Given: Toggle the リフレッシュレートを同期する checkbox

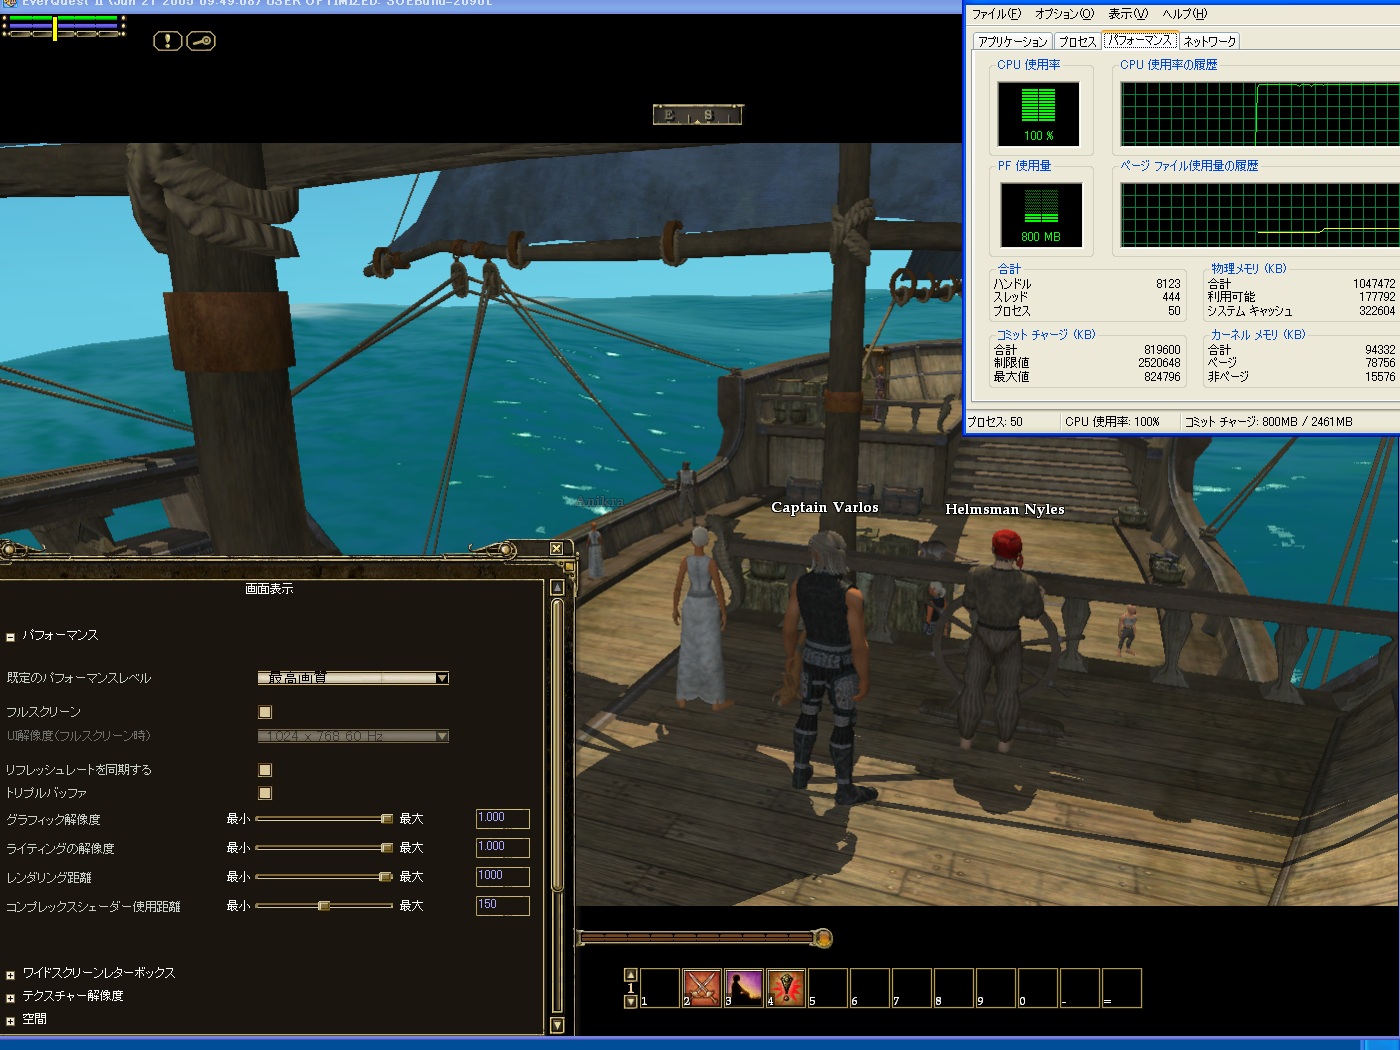Looking at the screenshot, I should pyautogui.click(x=265, y=770).
